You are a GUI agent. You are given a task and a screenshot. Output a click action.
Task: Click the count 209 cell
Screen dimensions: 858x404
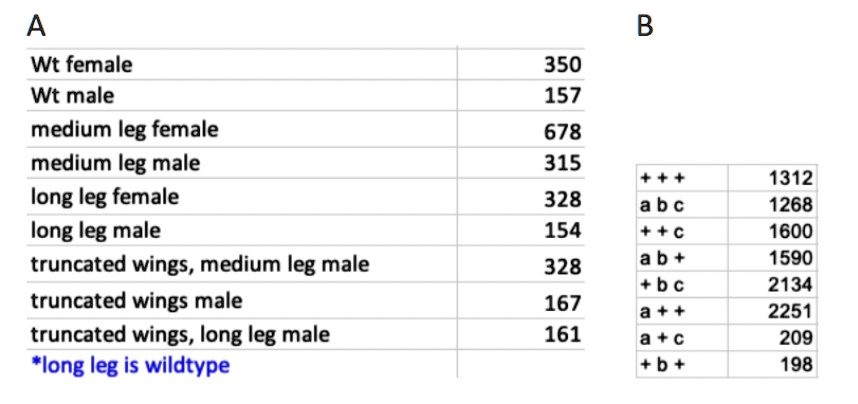tap(796, 338)
